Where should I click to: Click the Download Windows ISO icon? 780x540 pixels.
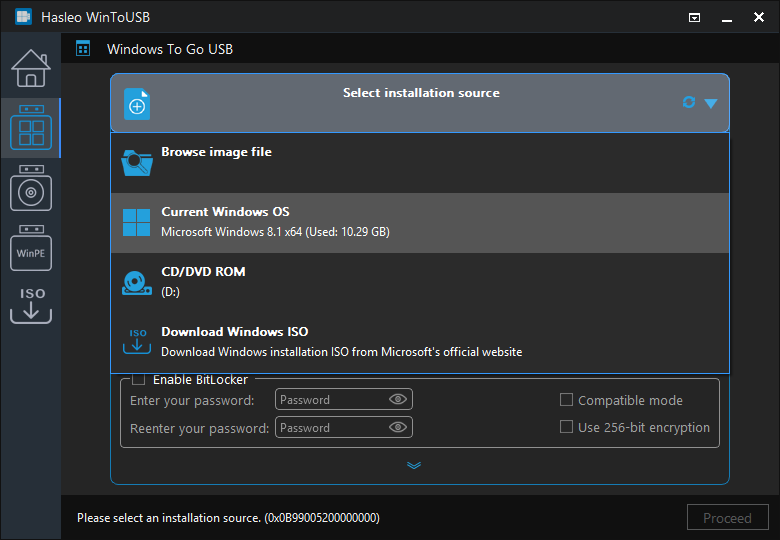pos(137,342)
